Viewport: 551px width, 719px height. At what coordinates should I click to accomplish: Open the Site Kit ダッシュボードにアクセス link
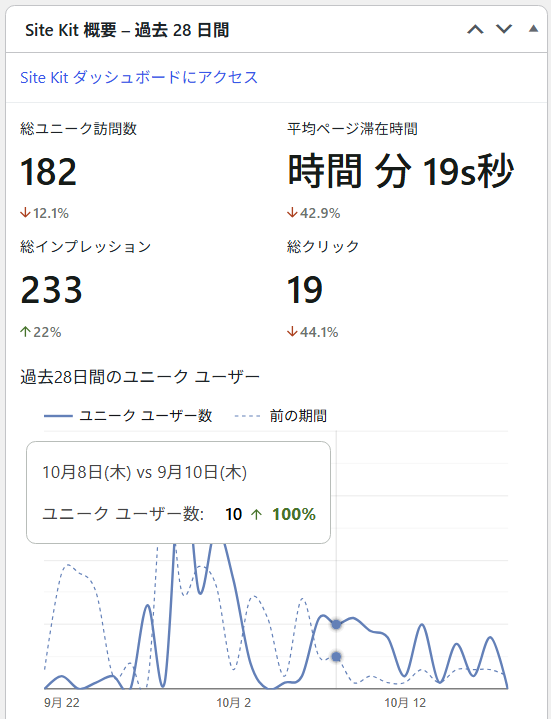click(x=139, y=77)
